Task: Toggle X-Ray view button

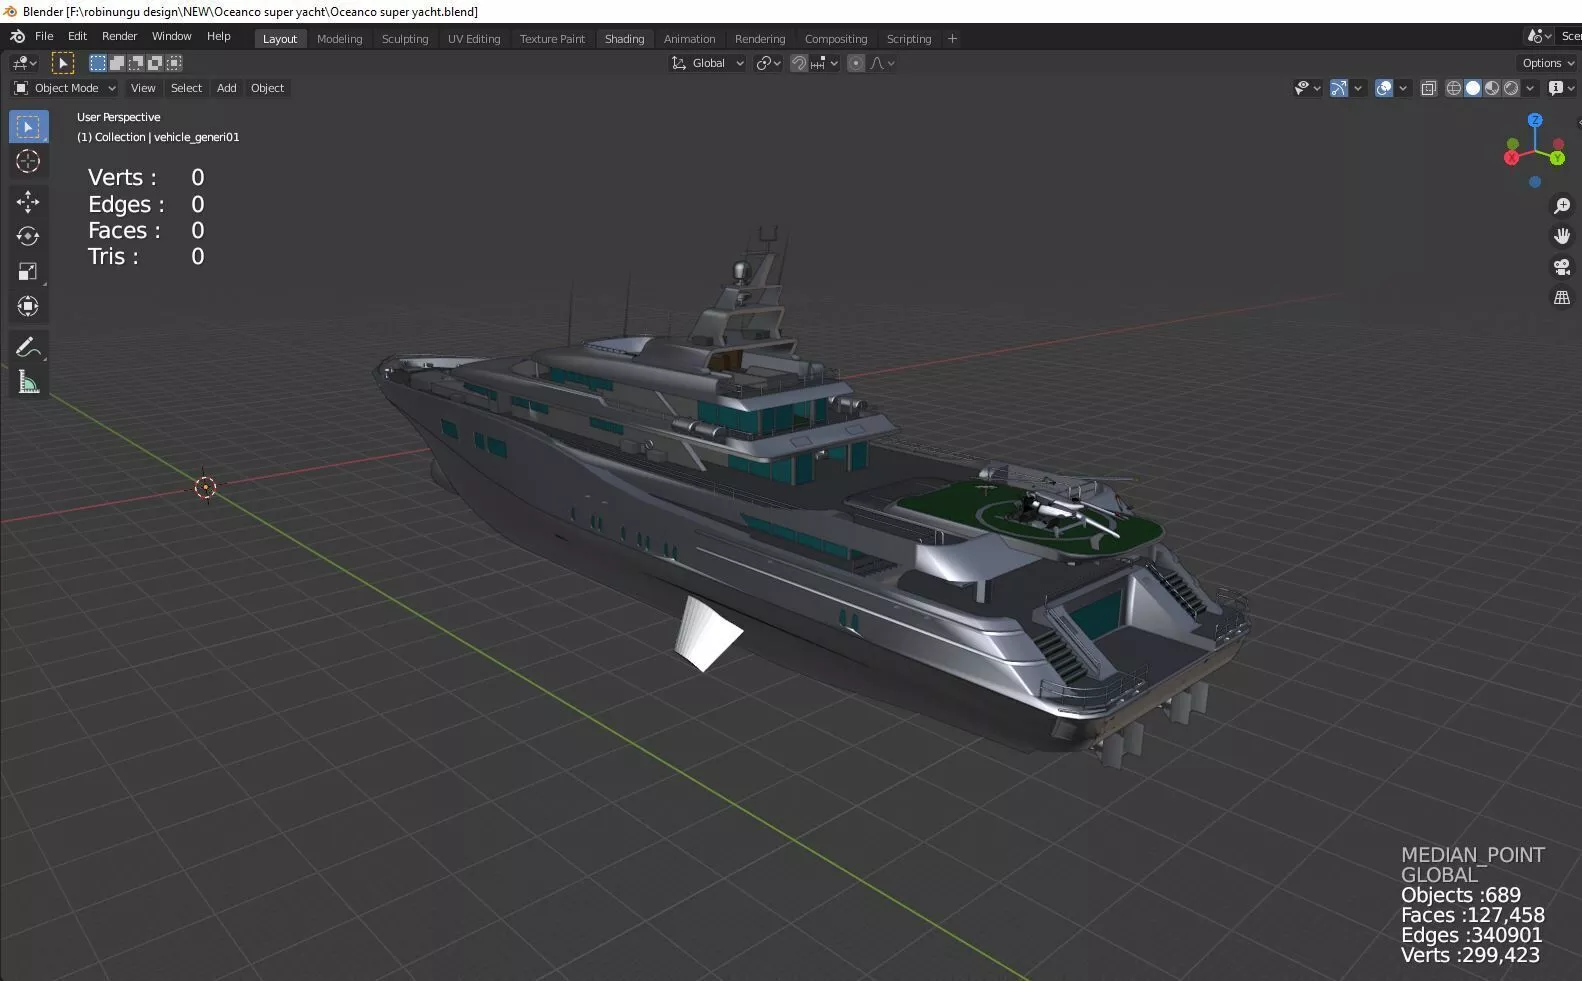Action: click(1428, 88)
